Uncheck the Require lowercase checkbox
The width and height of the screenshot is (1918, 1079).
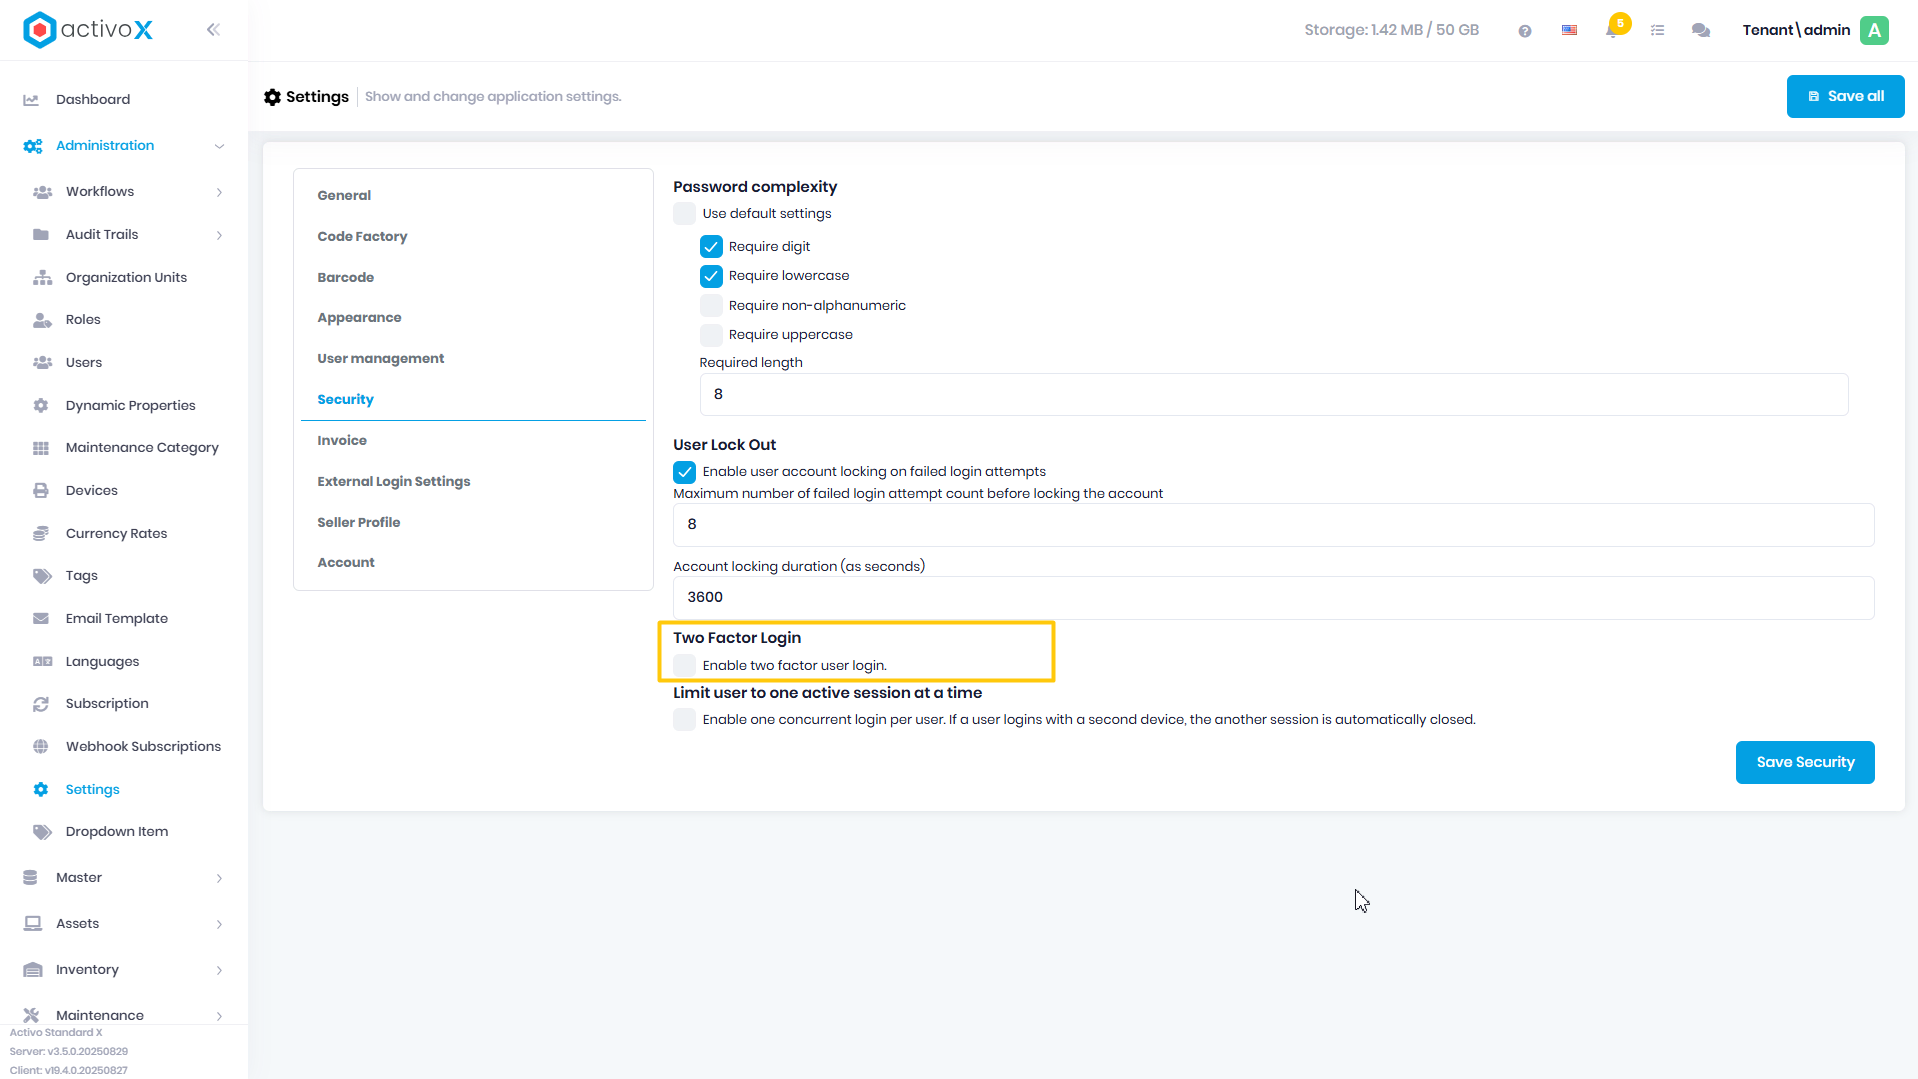(711, 276)
